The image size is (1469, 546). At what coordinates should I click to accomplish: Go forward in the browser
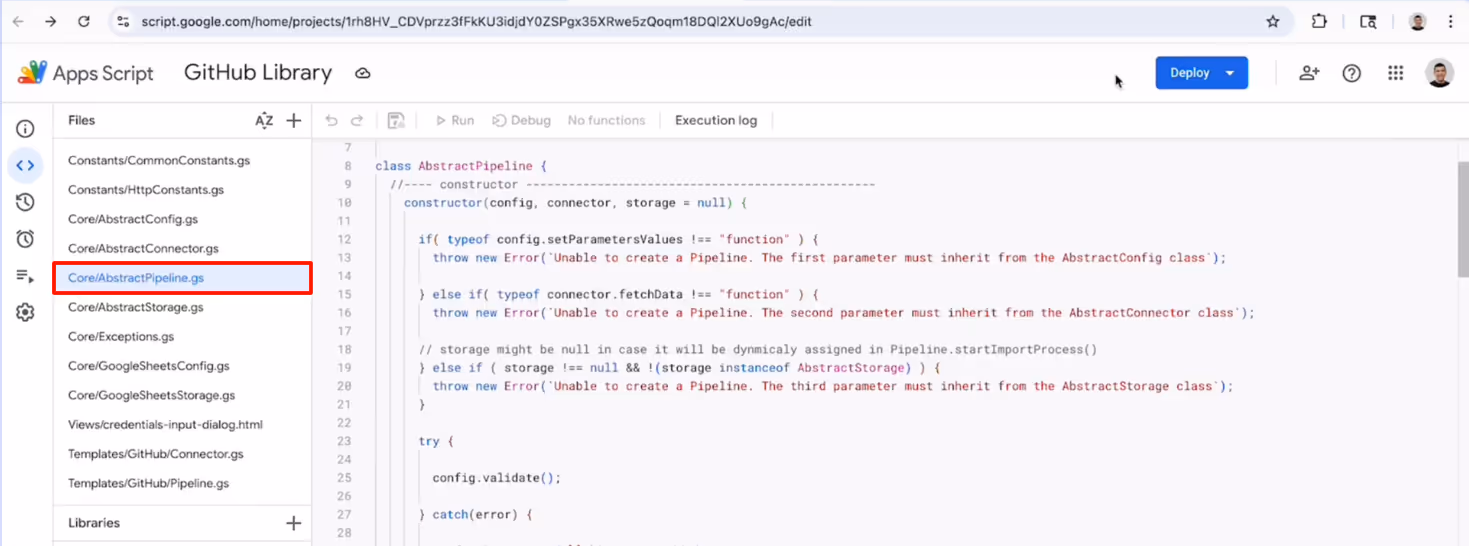[x=51, y=21]
